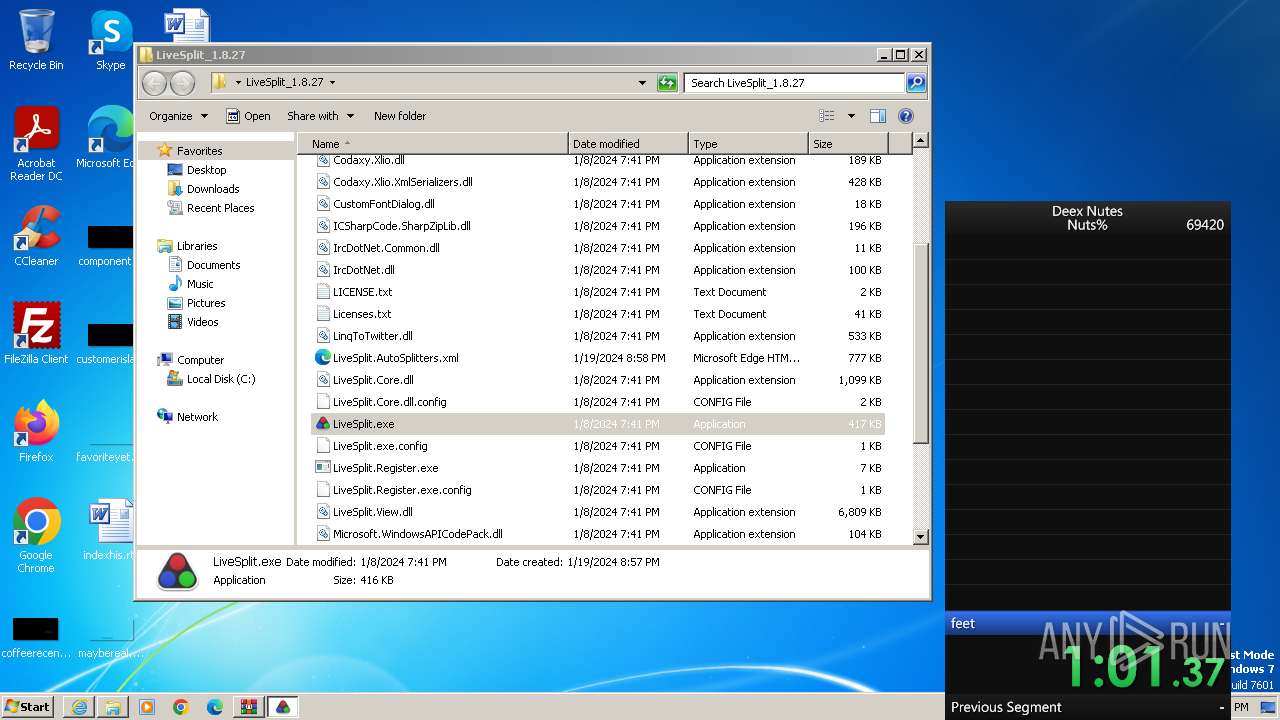
Task: Select LICENSE.txt document icon
Action: click(323, 292)
